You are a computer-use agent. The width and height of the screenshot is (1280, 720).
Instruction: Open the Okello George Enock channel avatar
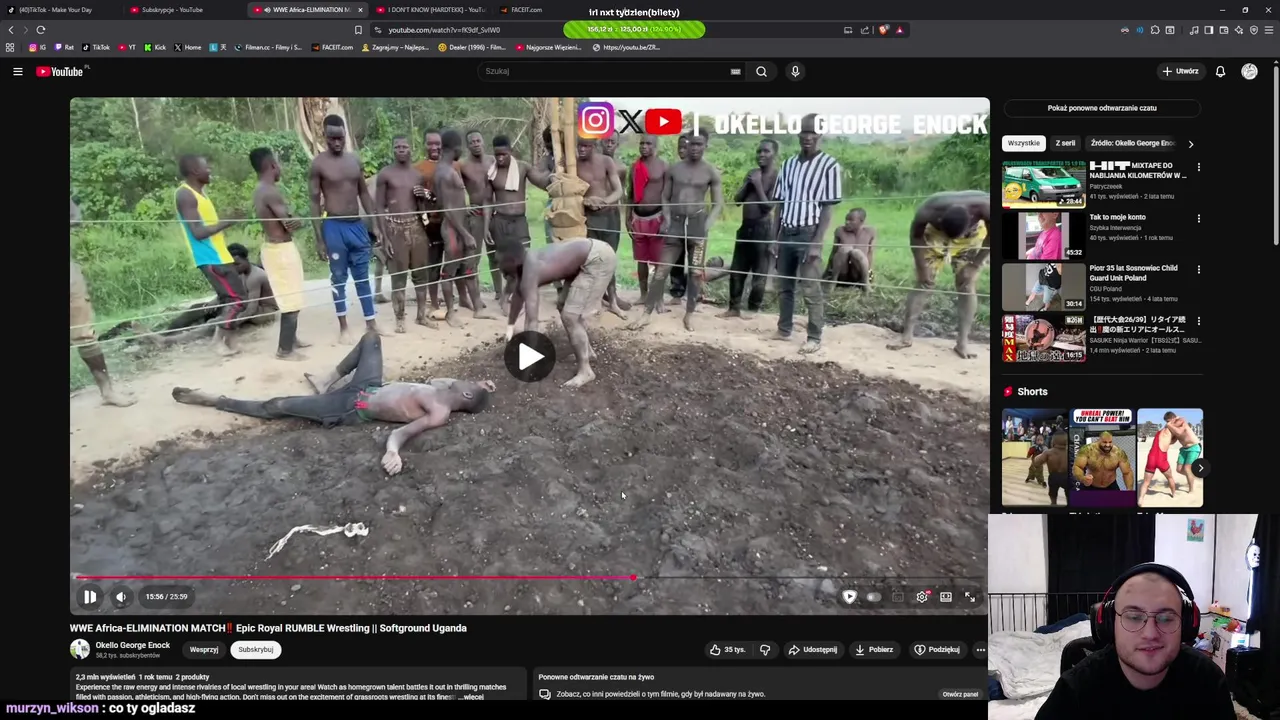79,650
